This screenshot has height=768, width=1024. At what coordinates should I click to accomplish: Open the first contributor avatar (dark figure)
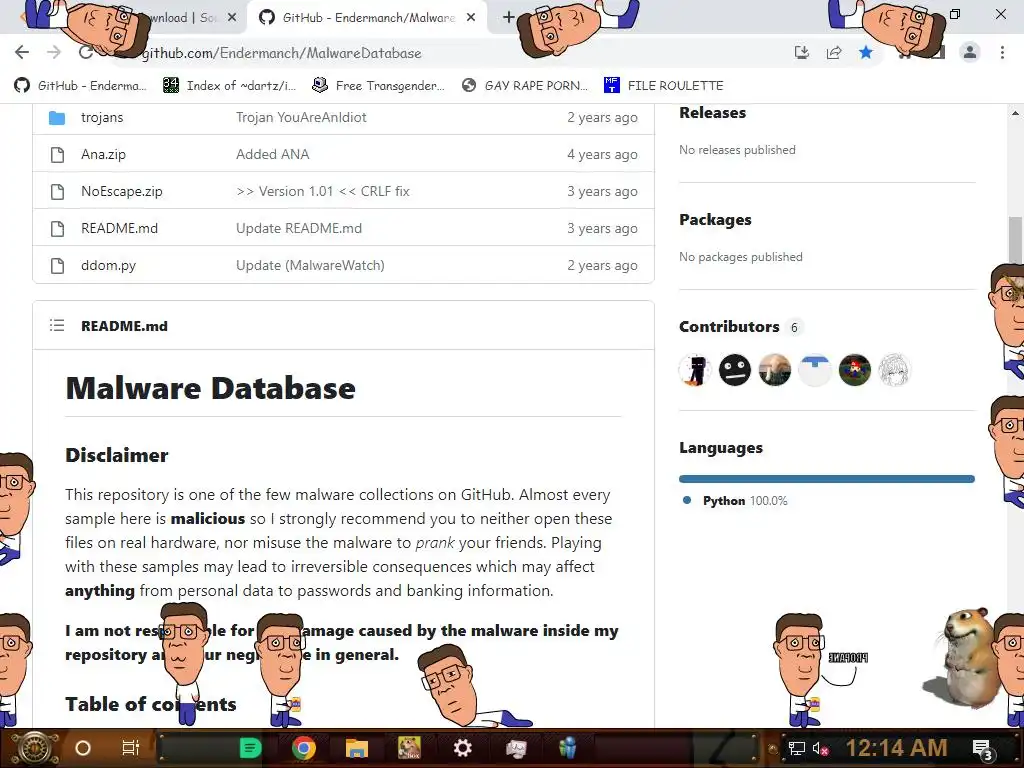(x=695, y=370)
